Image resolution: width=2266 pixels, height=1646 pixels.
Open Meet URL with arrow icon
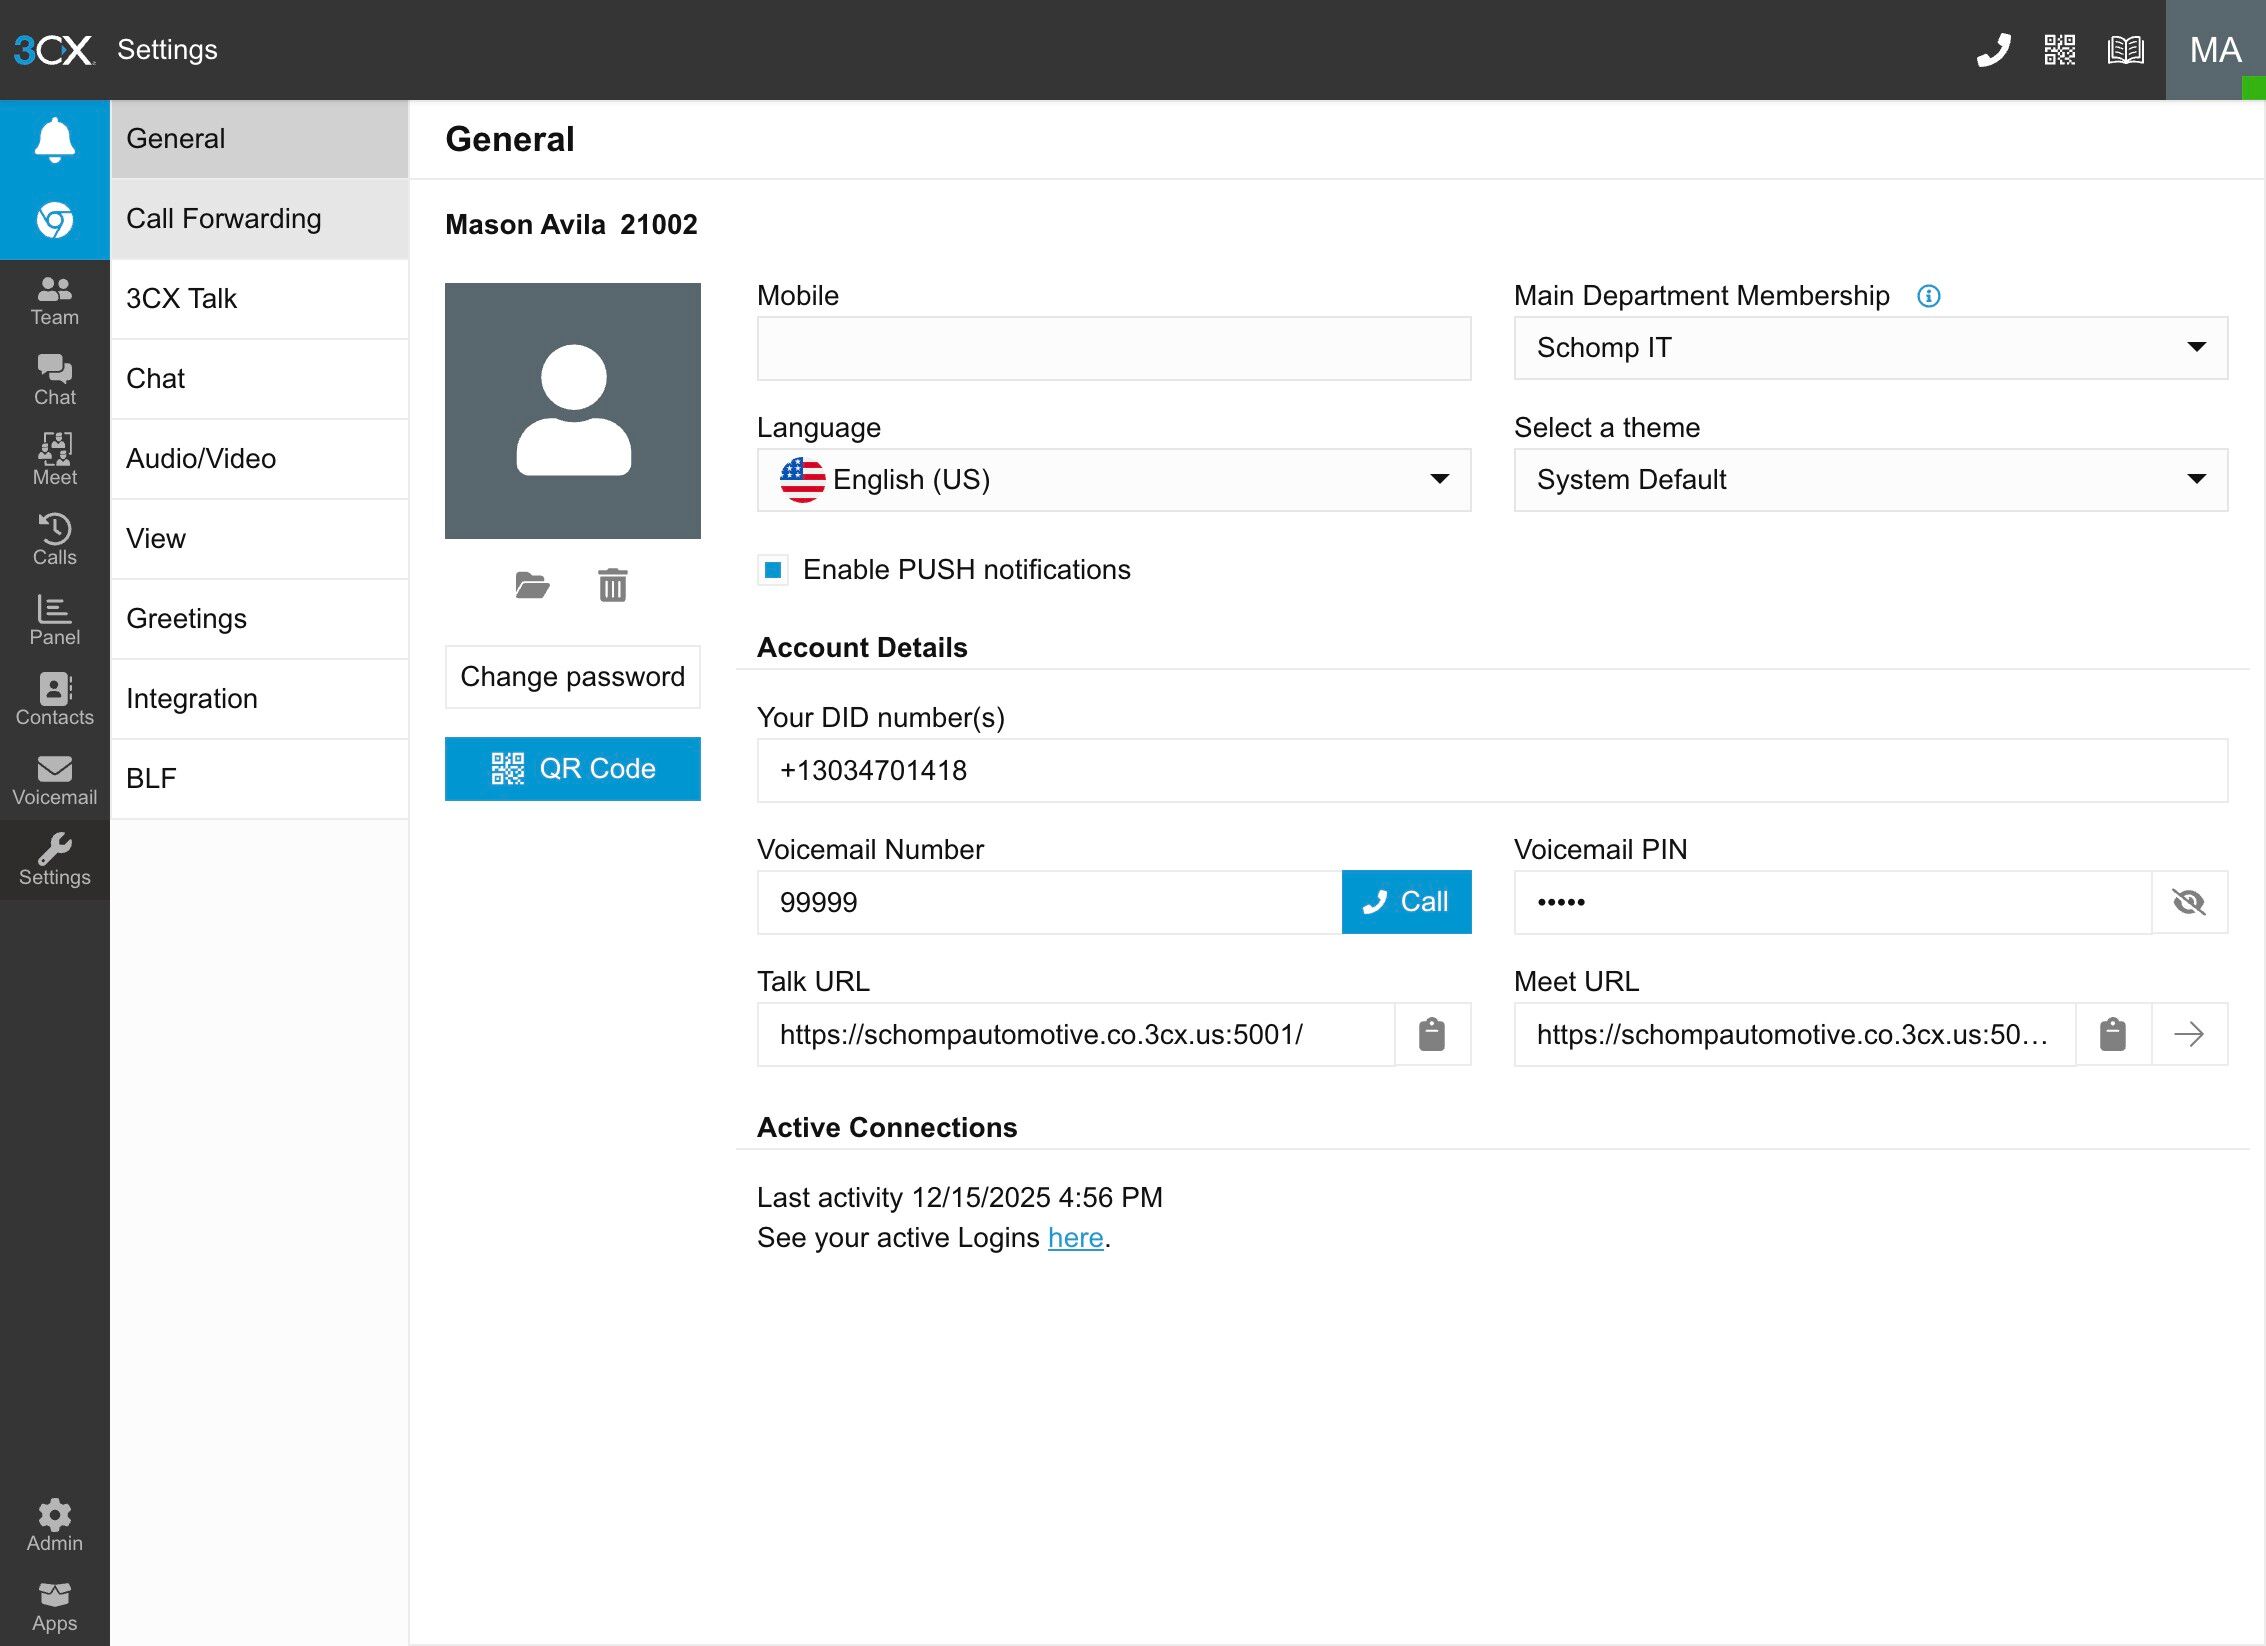[x=2189, y=1034]
